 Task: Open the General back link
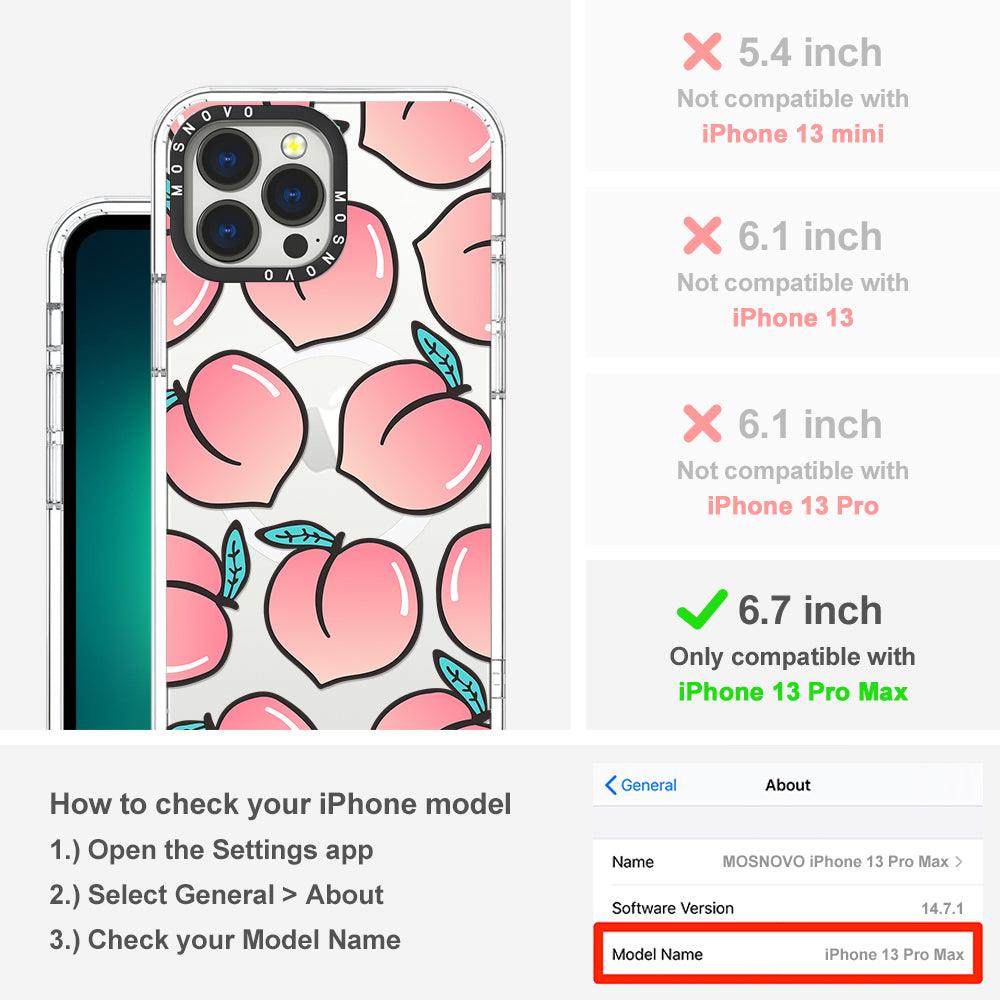[x=641, y=785]
